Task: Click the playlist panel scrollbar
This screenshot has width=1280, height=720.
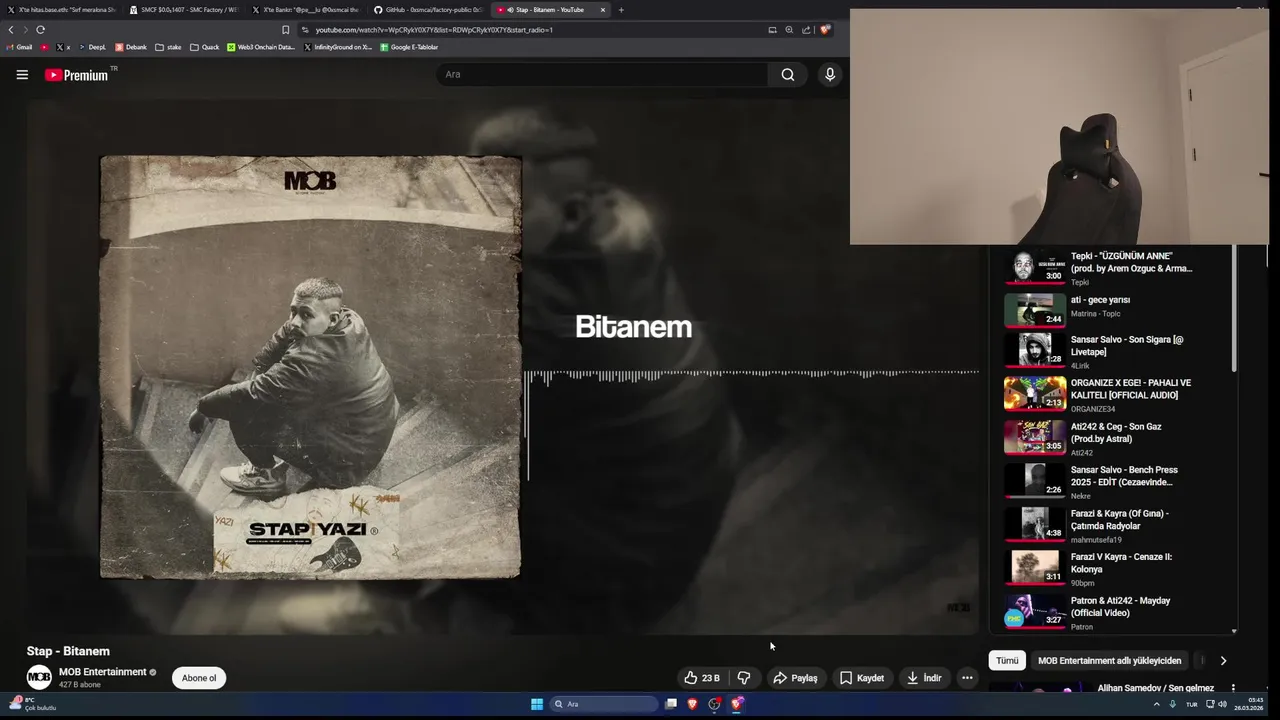Action: click(1234, 310)
